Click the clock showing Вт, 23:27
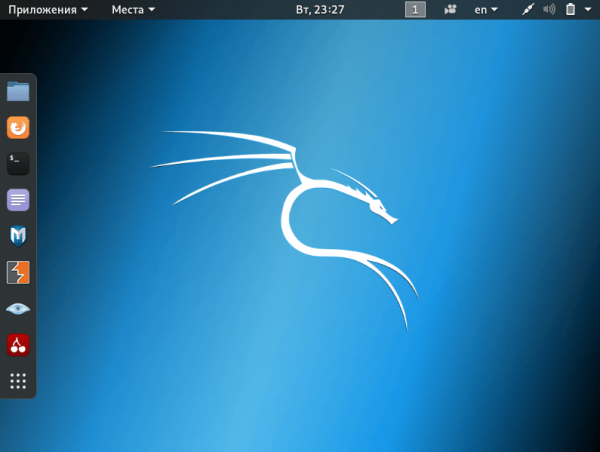The image size is (600, 452). pos(320,10)
